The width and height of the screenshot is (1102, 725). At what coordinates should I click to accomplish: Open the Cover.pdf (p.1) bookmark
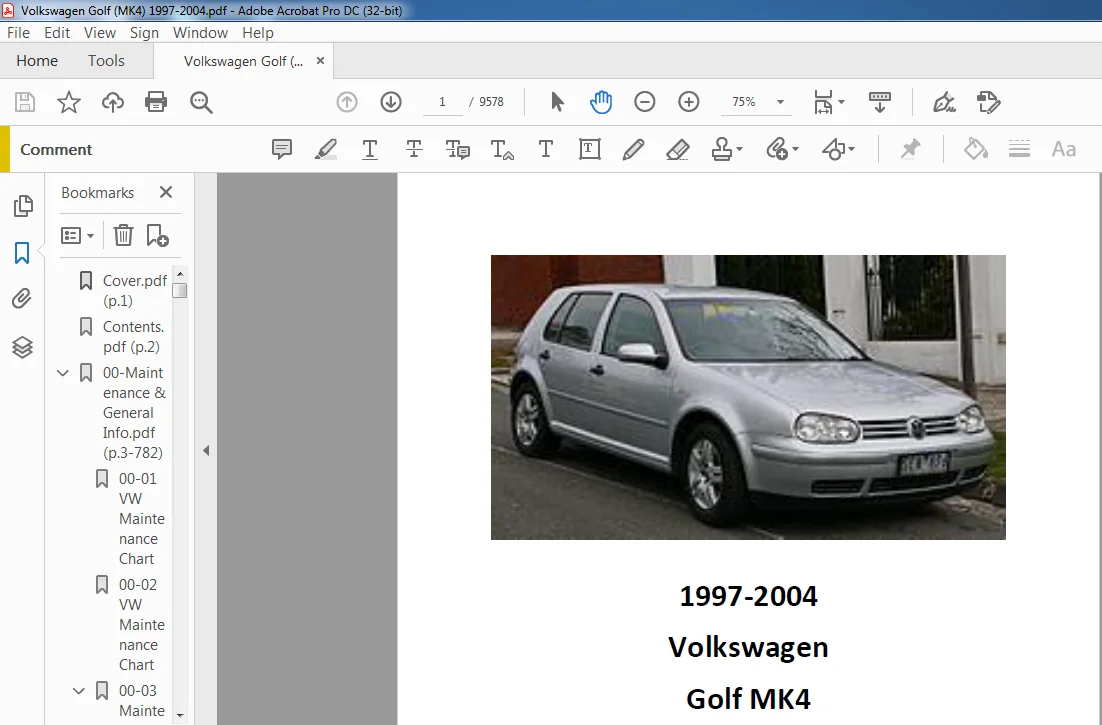135,291
